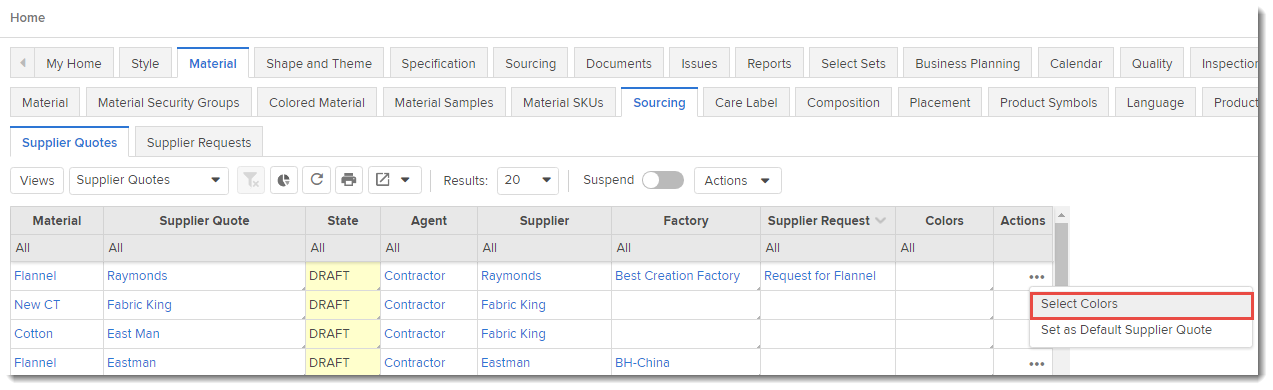Click the clear filters icon
Image resolution: width=1273 pixels, height=390 pixels.
coord(252,181)
